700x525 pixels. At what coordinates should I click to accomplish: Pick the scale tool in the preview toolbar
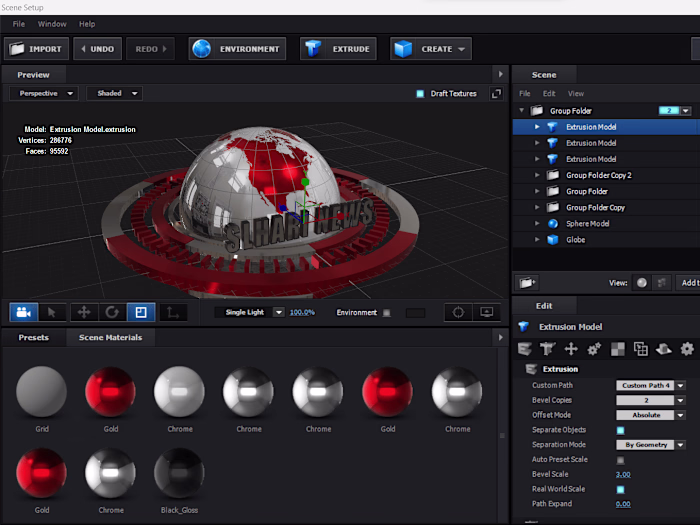pyautogui.click(x=141, y=312)
